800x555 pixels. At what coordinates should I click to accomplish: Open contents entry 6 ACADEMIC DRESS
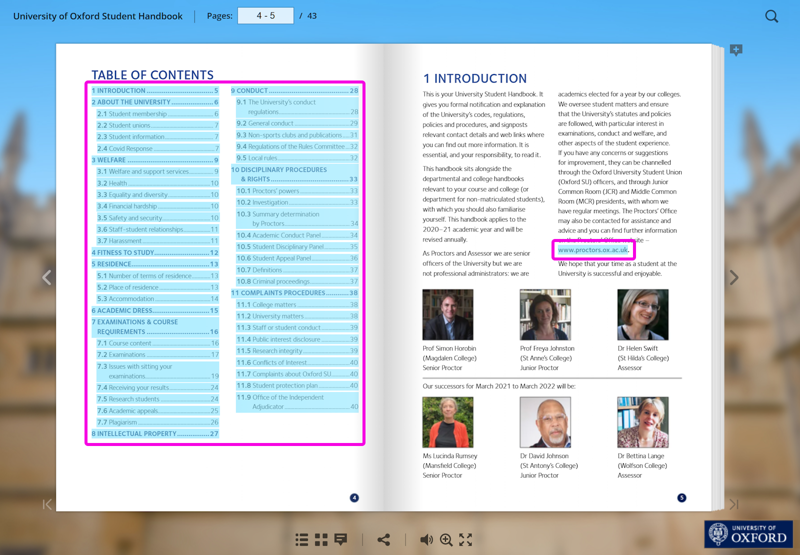coord(155,311)
